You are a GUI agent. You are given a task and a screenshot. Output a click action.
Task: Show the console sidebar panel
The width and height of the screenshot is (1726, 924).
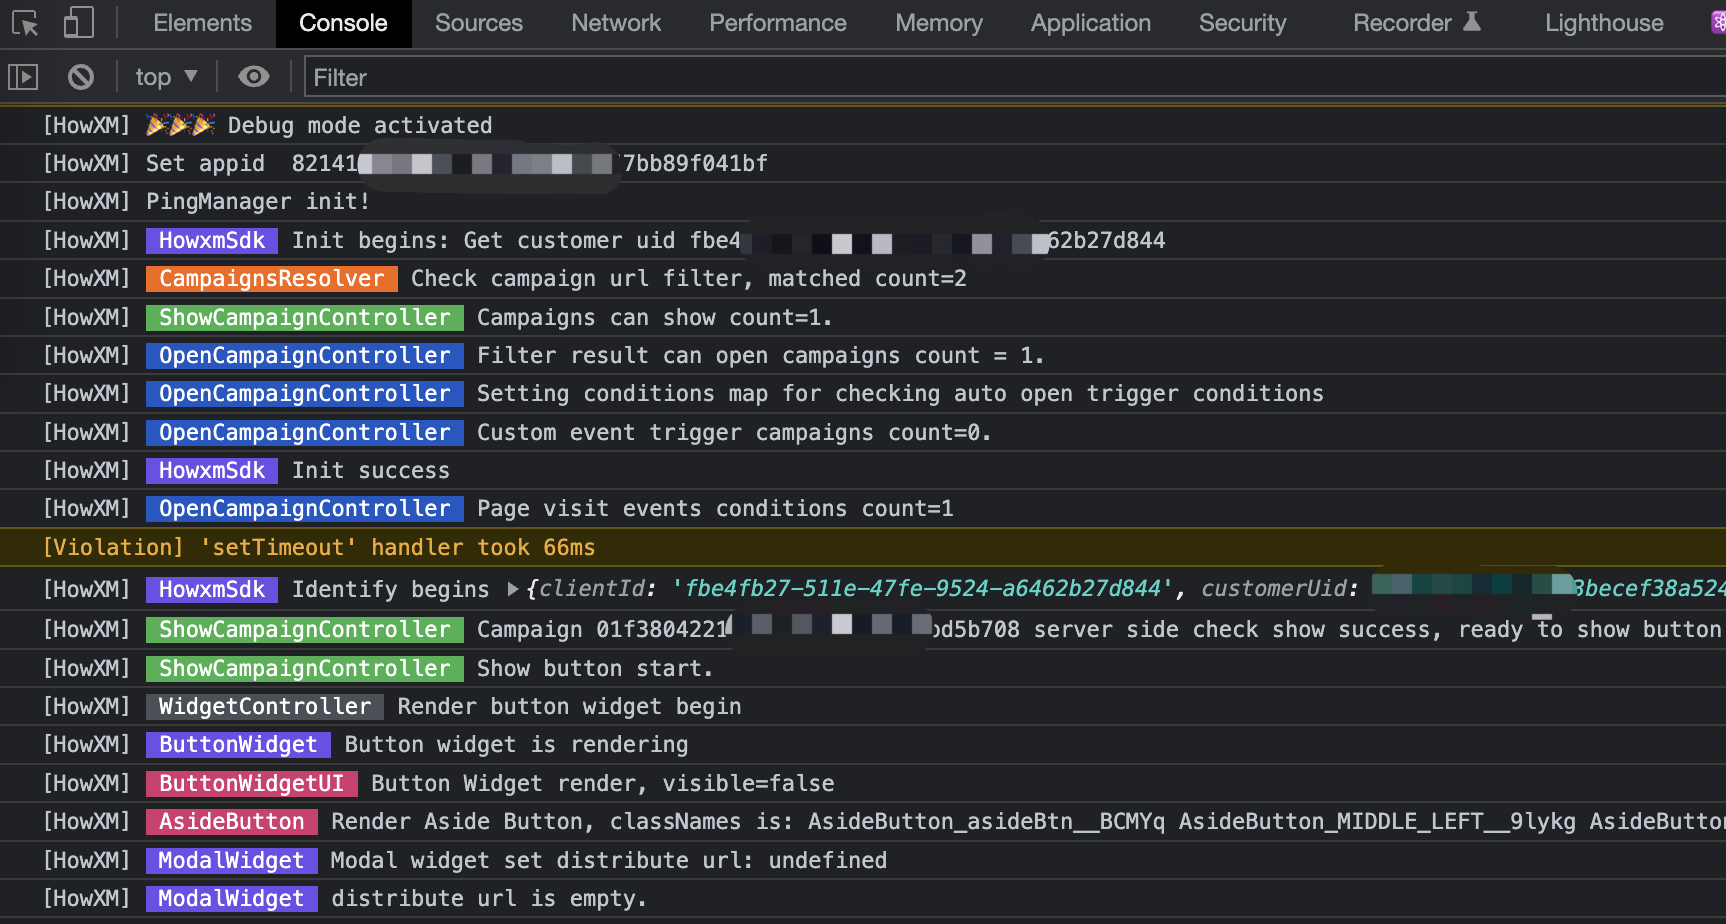pyautogui.click(x=23, y=77)
